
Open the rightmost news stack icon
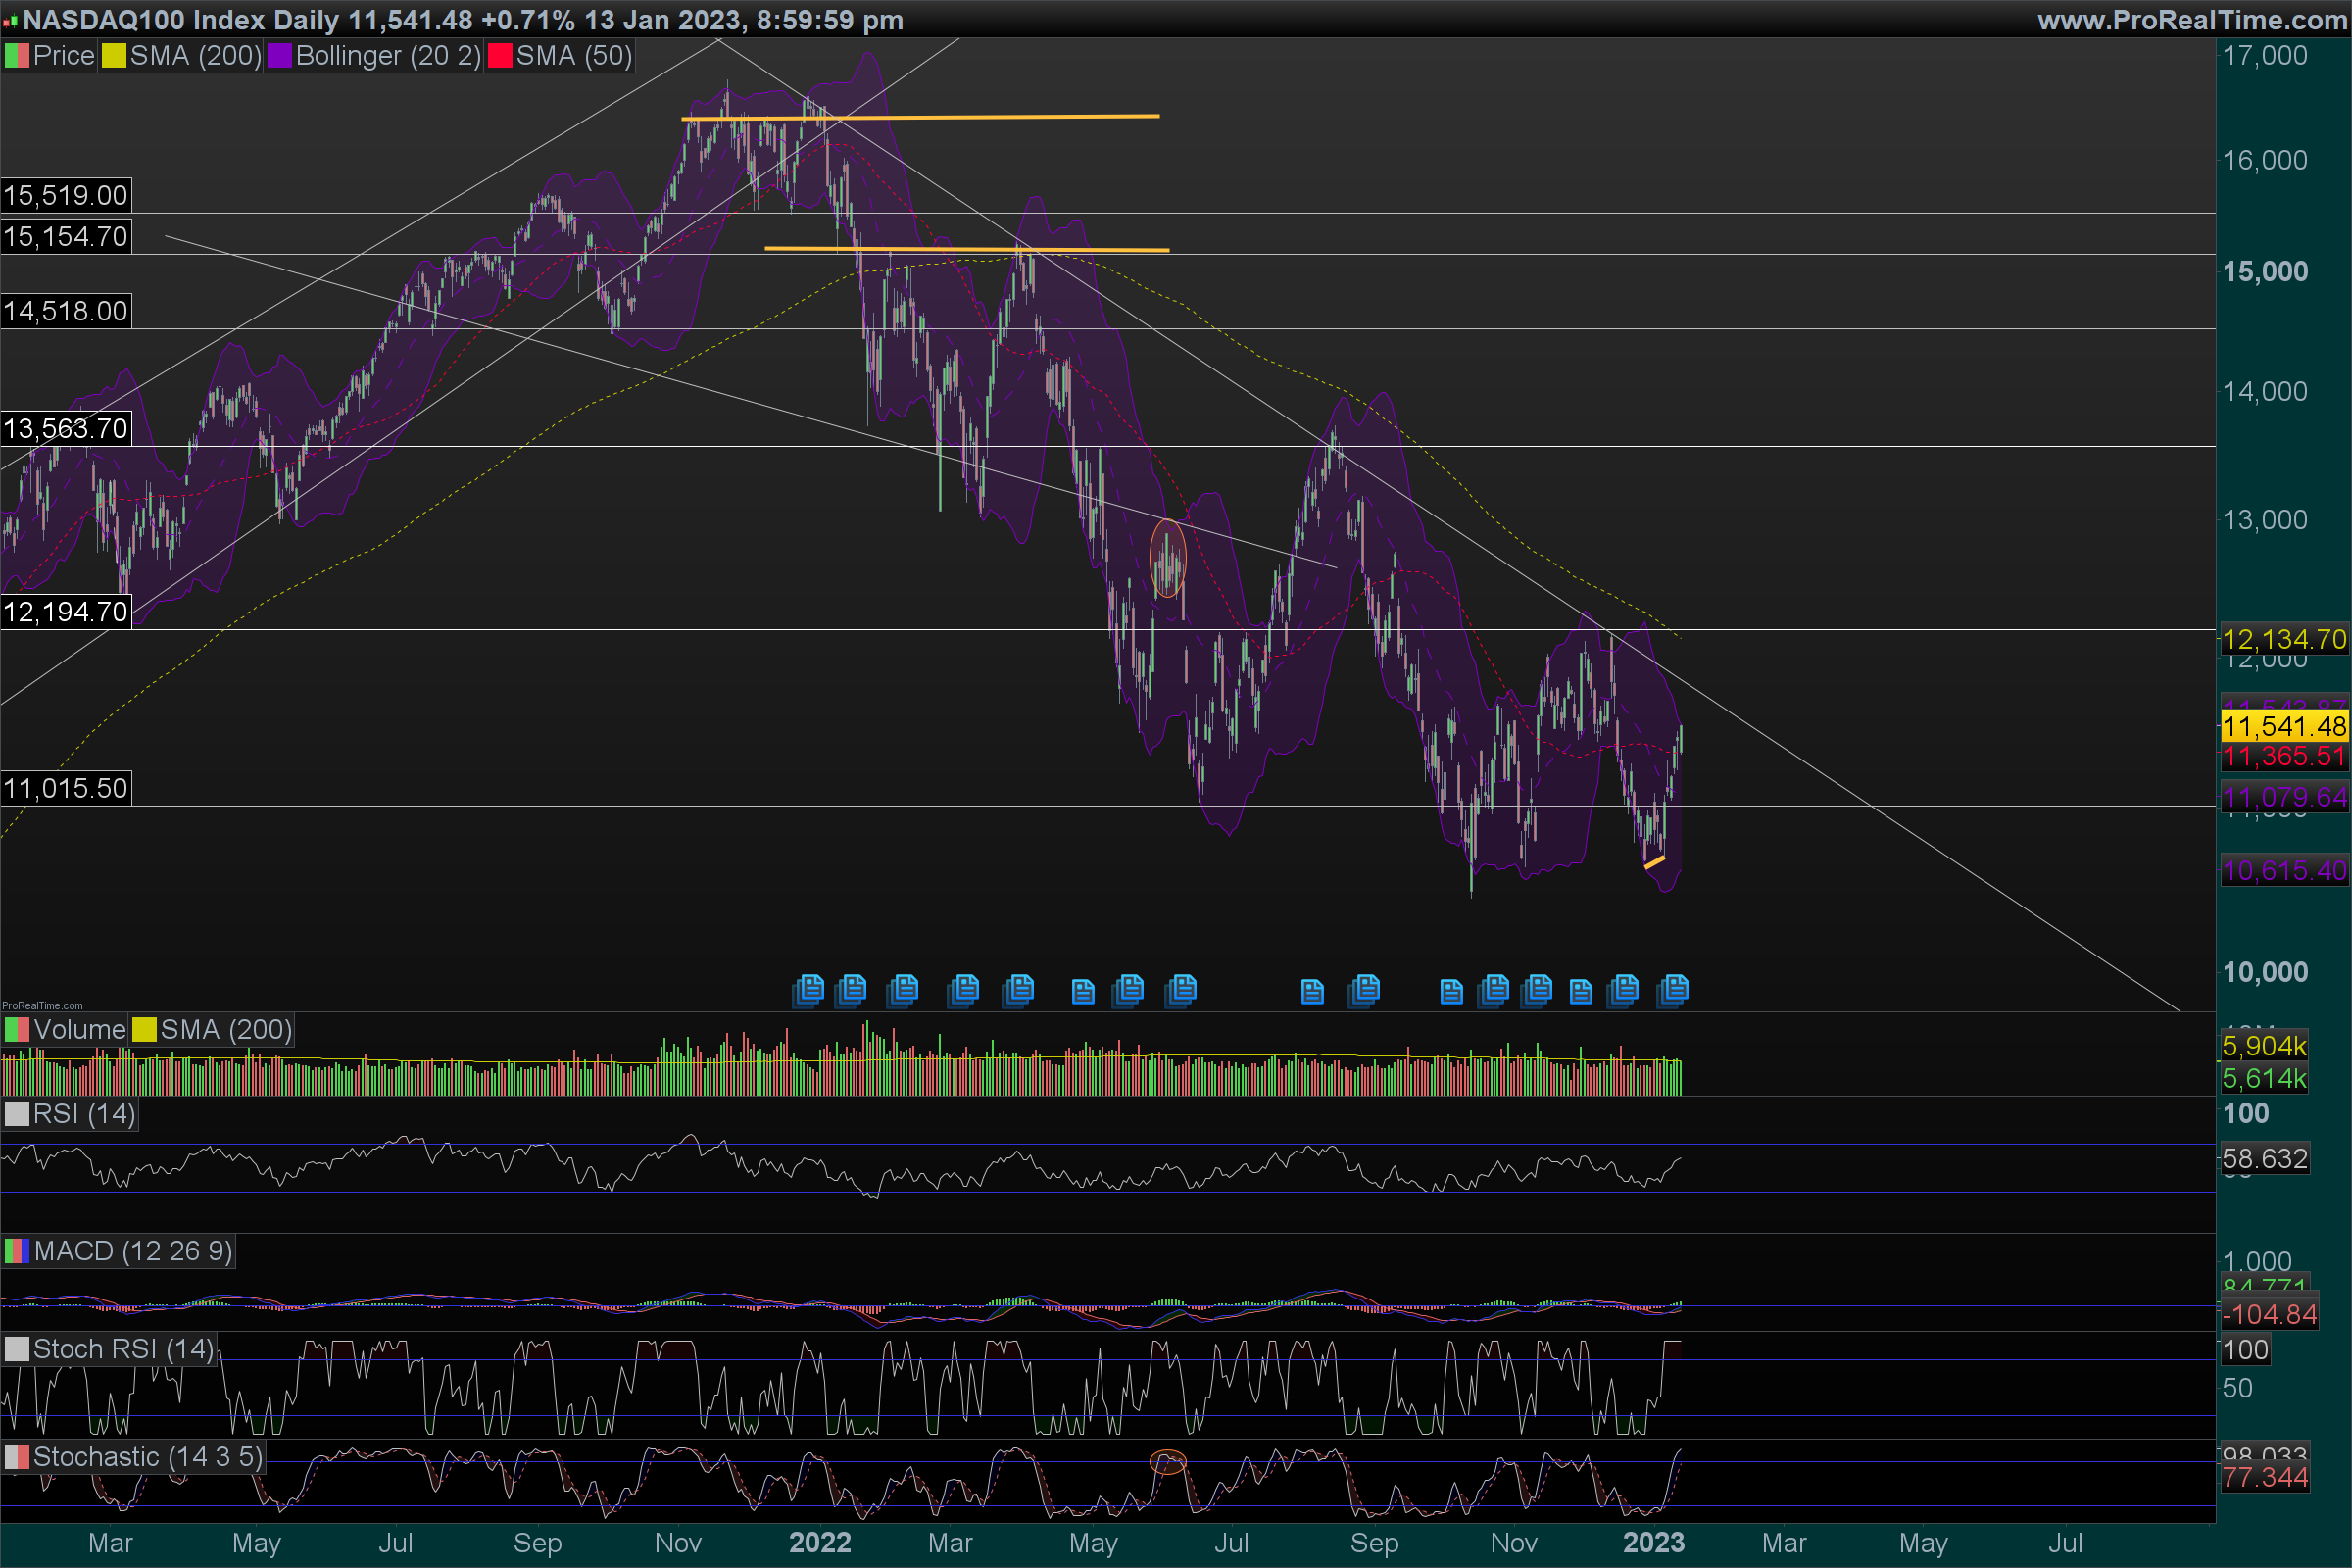pyautogui.click(x=1673, y=990)
